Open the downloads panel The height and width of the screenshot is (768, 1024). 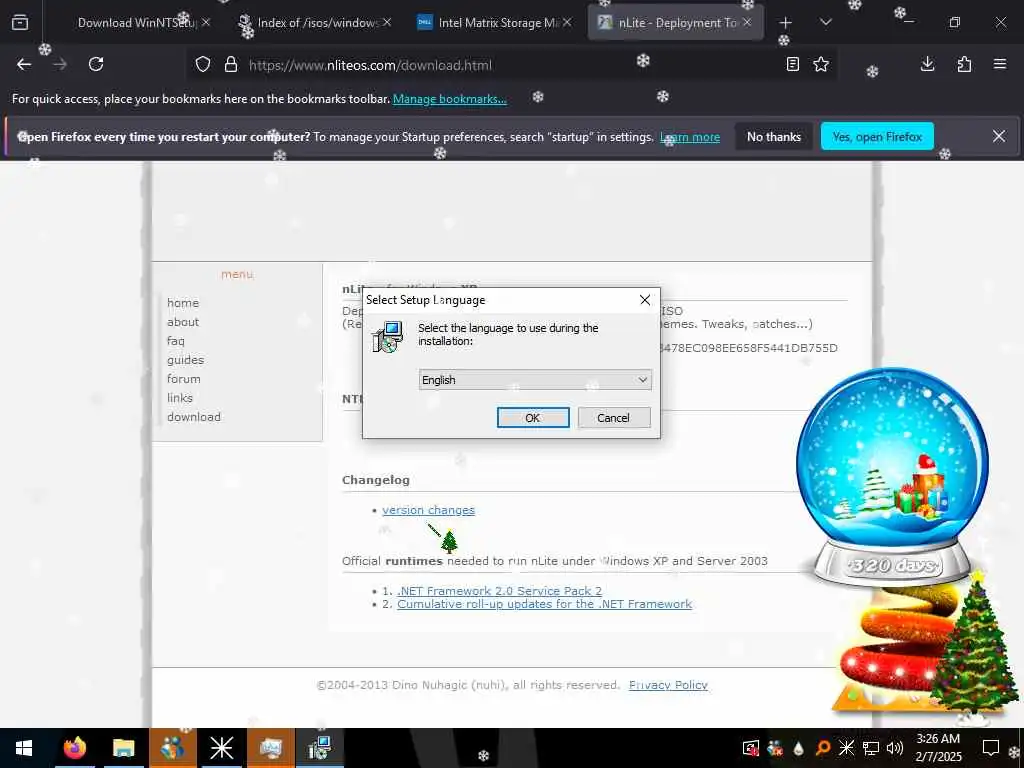point(927,64)
